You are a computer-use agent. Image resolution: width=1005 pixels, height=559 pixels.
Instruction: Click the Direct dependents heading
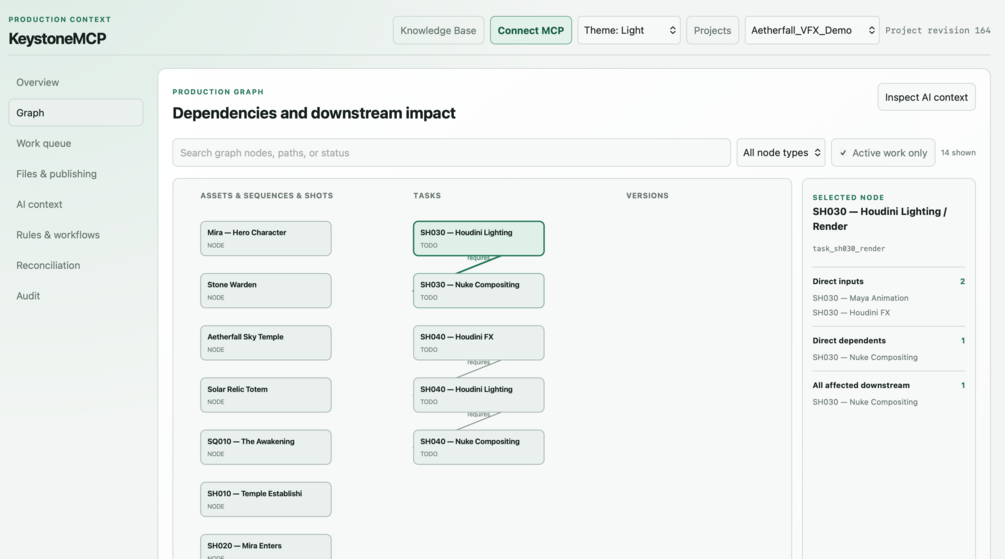click(x=849, y=340)
